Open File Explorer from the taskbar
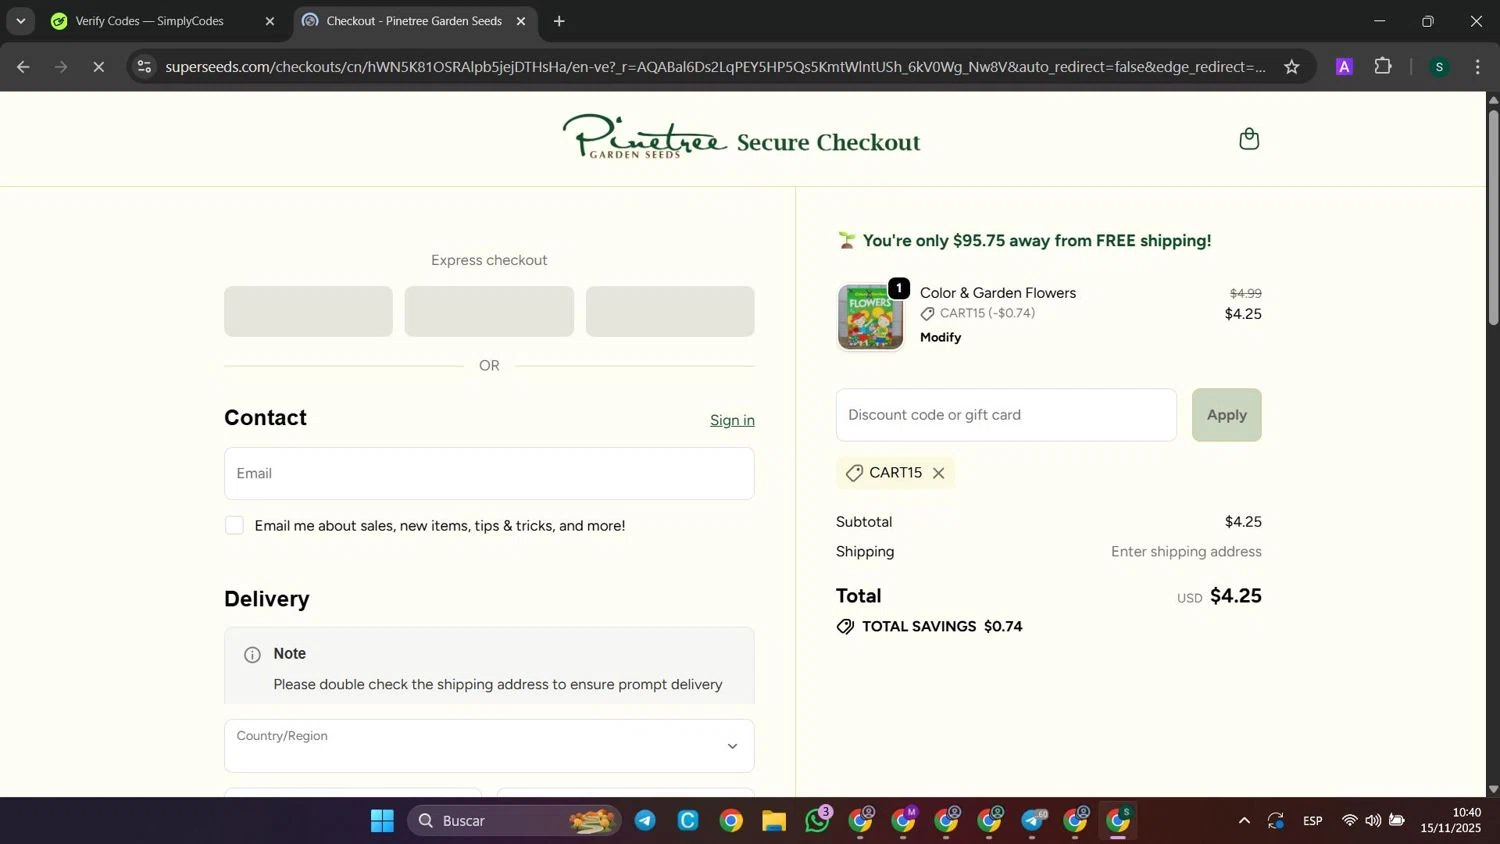Screen dimensions: 1500x844 coord(774,821)
